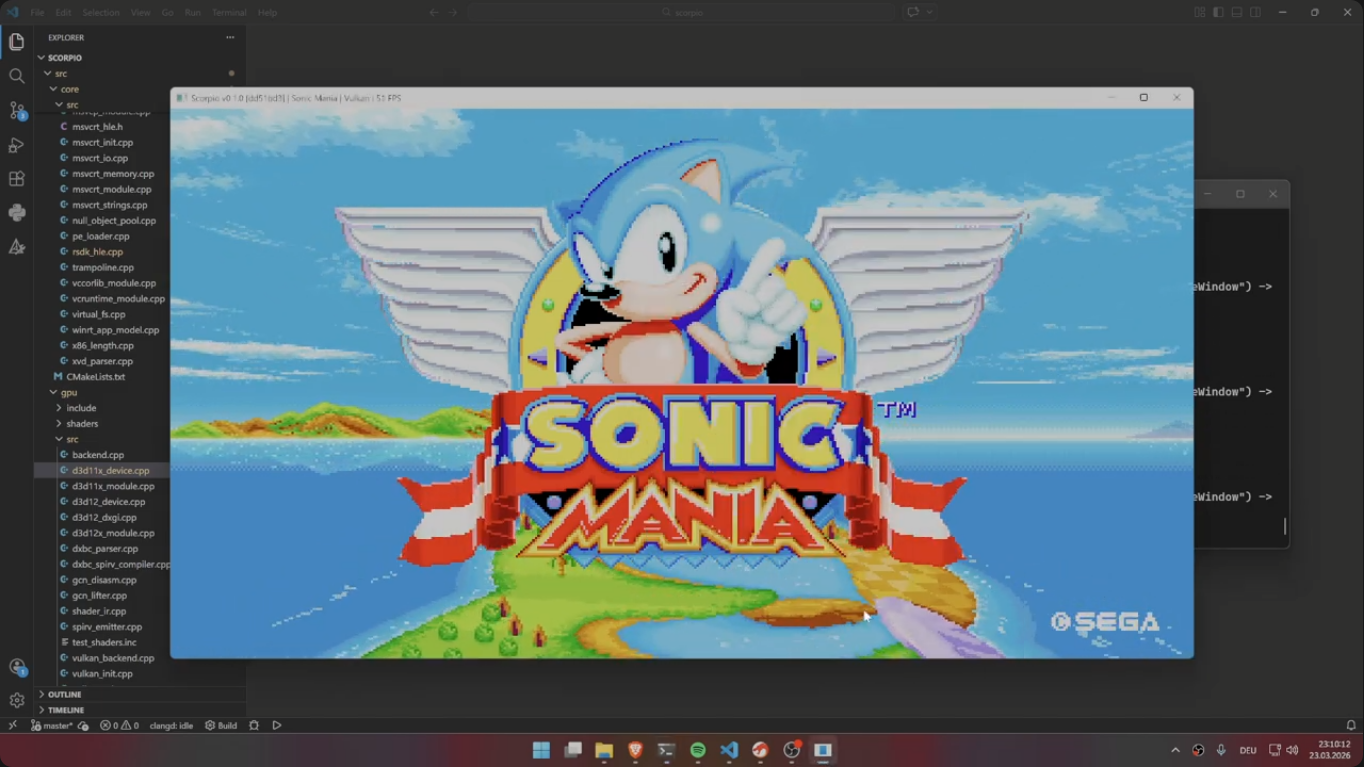Open the Source Control view
1364x767 pixels.
click(x=16, y=110)
